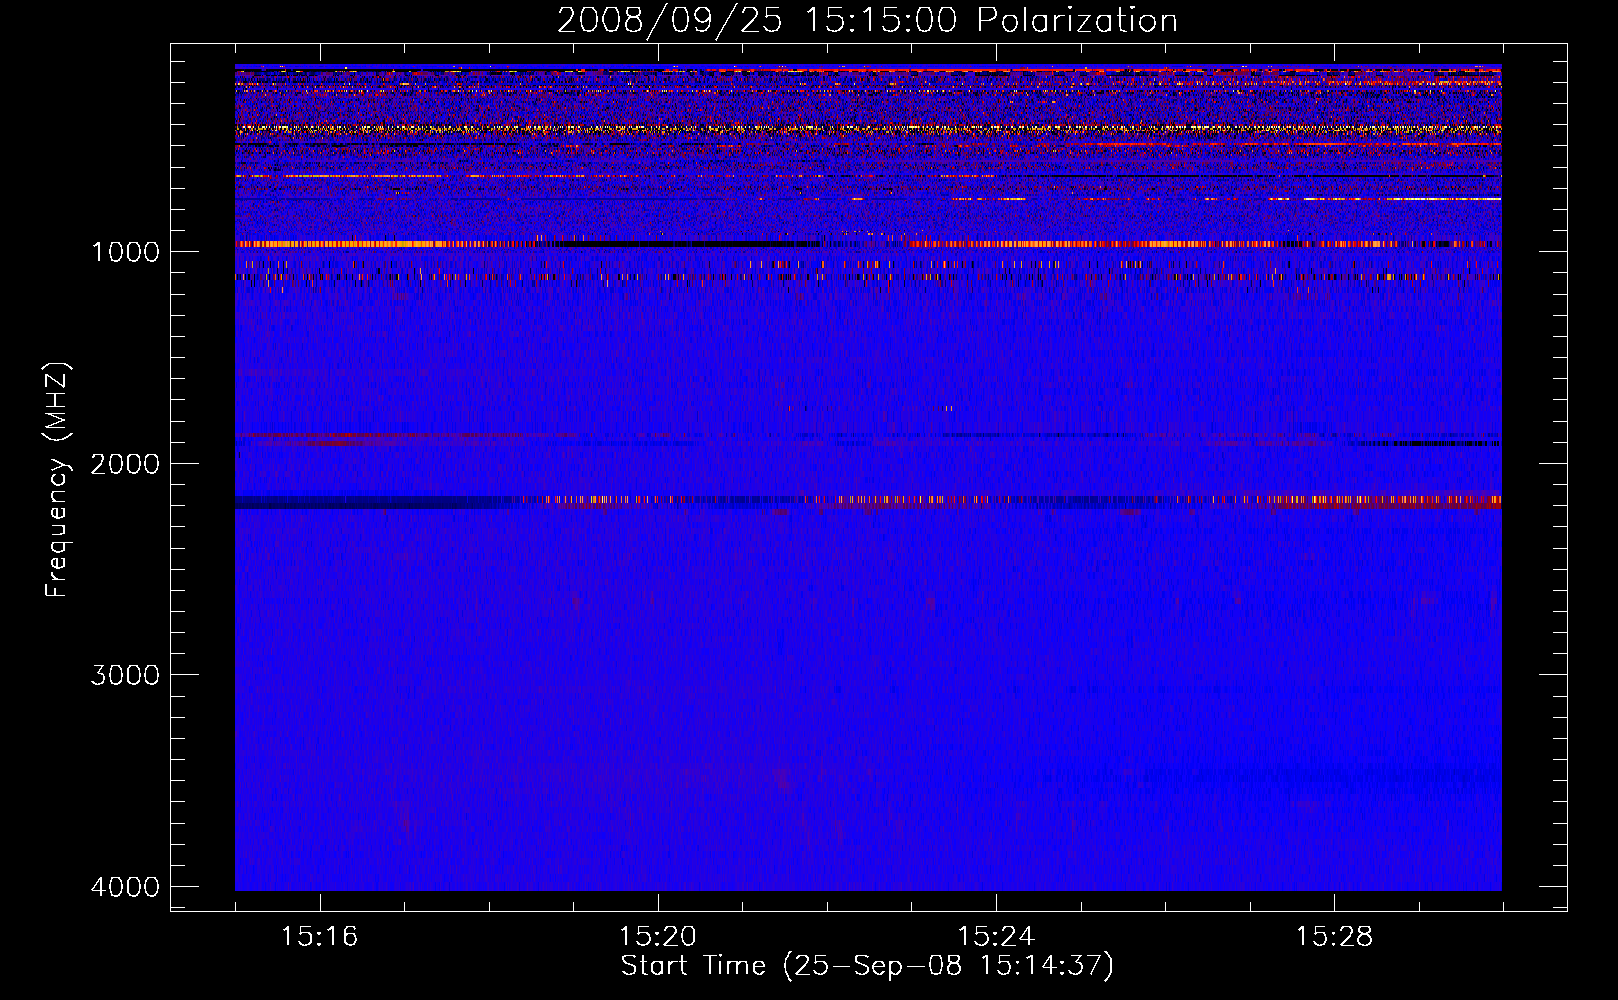
Task: Click the red striped band near 2200 MHz
Action: 868,500
